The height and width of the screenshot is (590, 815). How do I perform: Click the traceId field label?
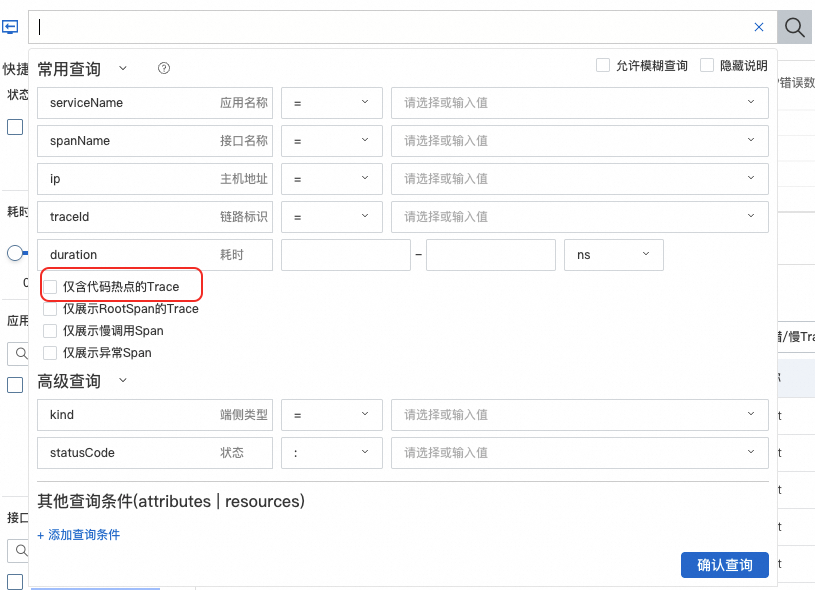point(155,217)
